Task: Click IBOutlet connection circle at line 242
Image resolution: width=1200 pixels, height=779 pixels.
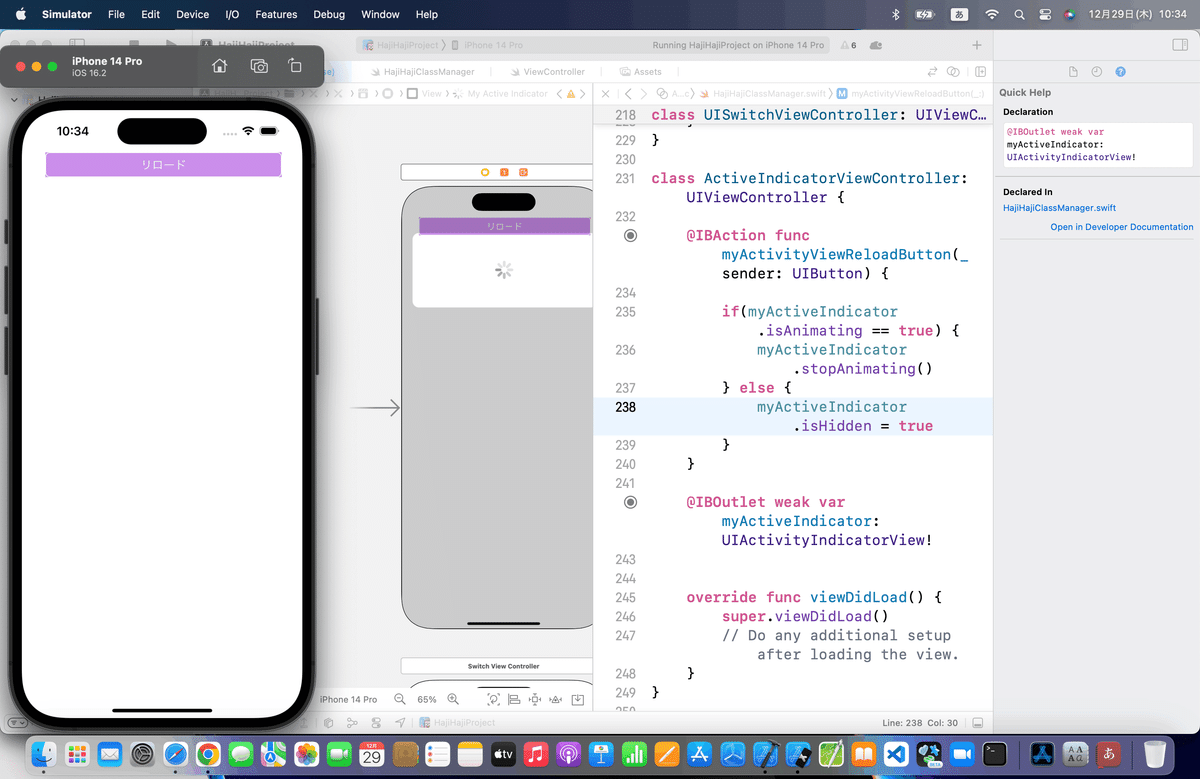Action: (630, 502)
